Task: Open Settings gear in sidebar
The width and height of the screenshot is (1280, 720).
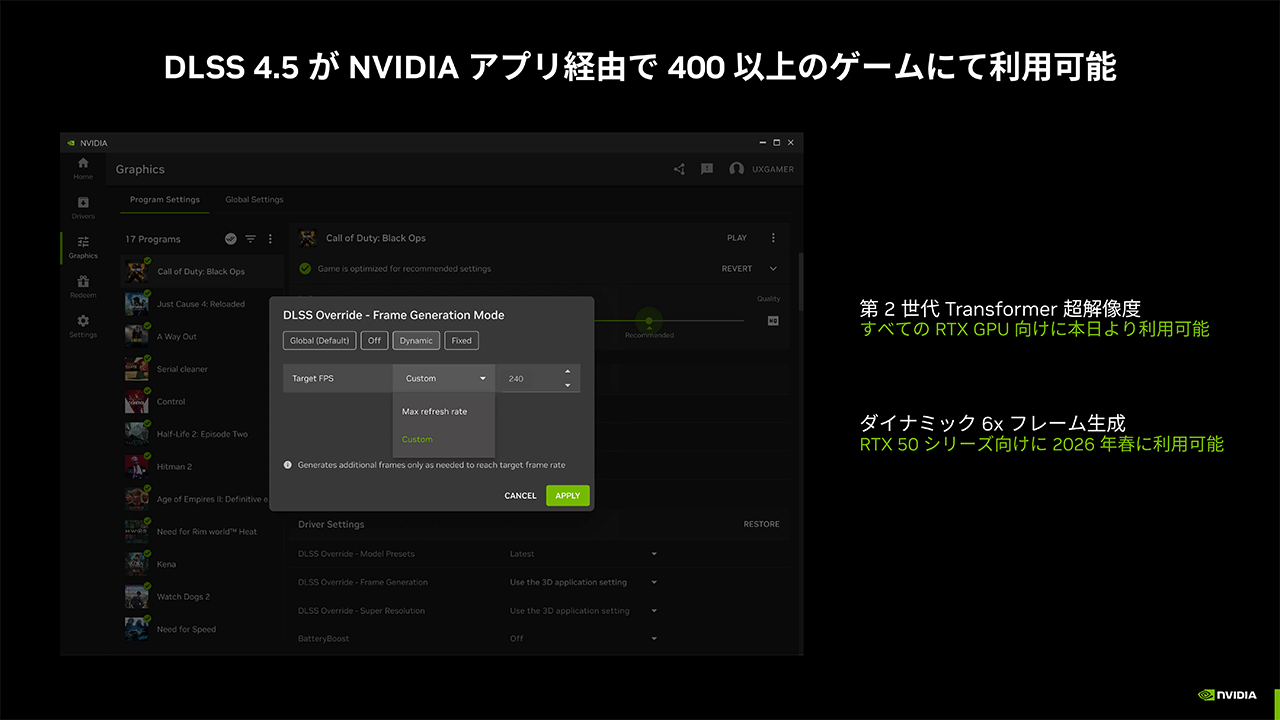Action: tap(83, 326)
